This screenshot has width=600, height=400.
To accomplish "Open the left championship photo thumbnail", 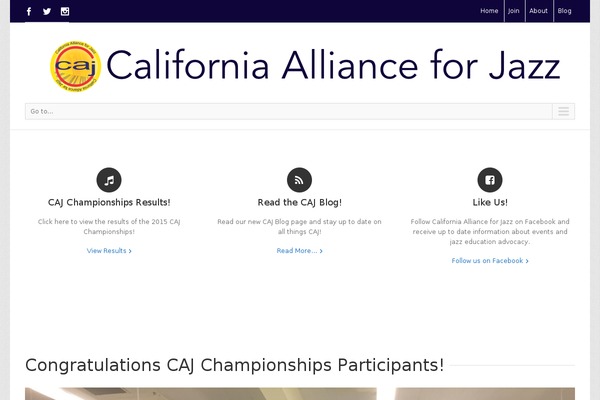I will (x=200, y=394).
